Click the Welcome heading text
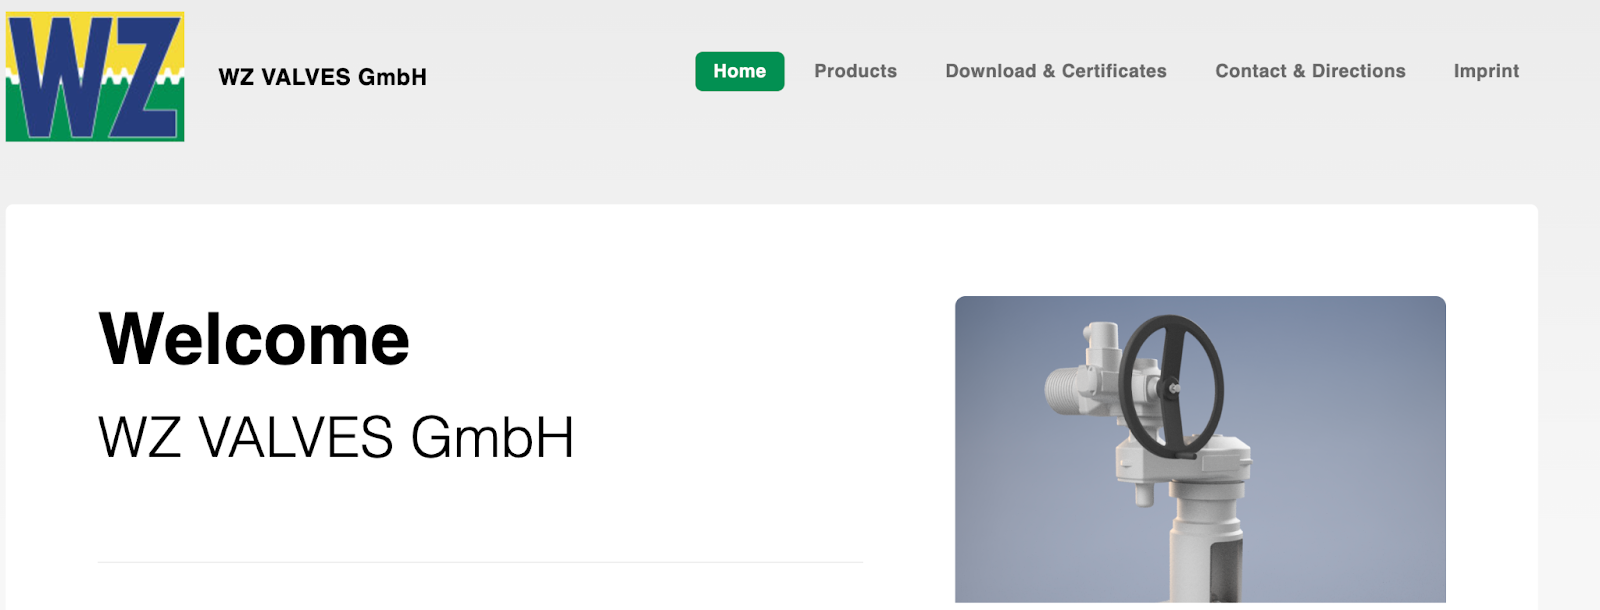This screenshot has width=1600, height=610. coord(254,339)
